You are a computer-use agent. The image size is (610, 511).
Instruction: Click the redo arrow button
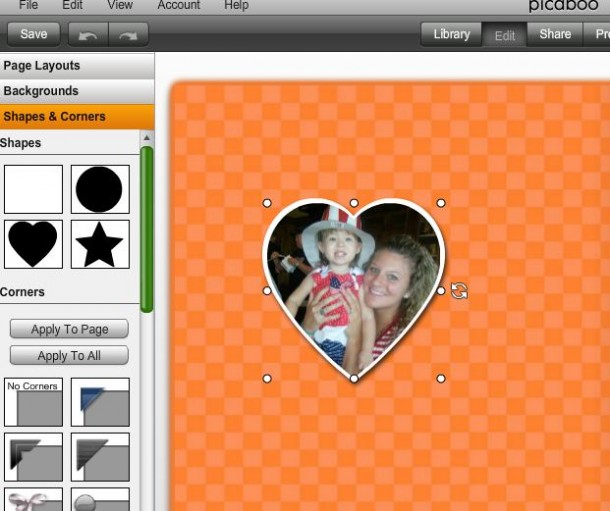pos(129,35)
